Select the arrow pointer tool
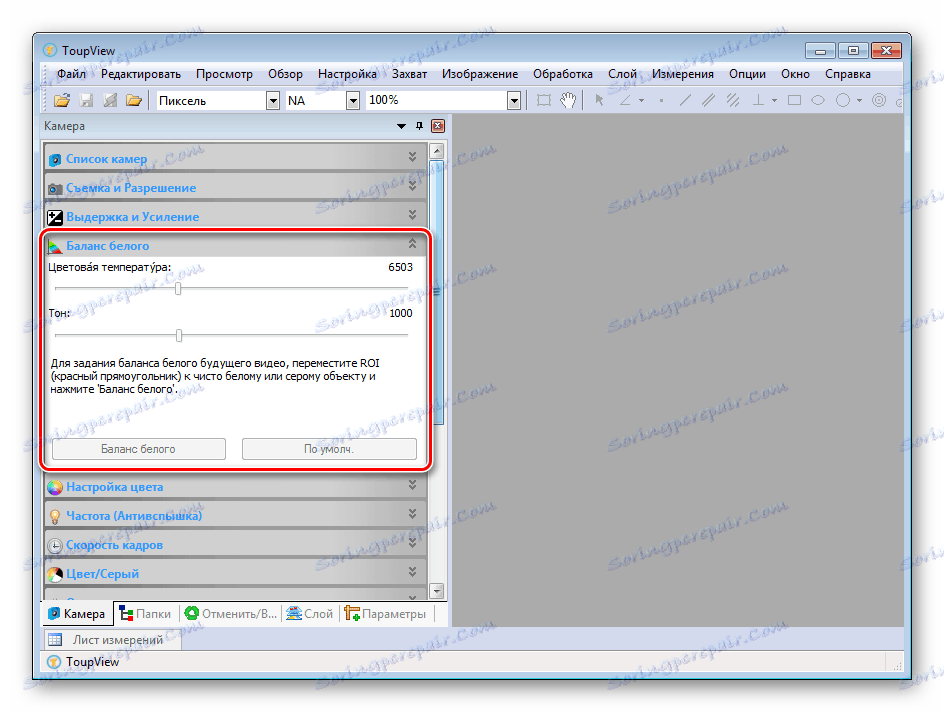The image size is (944, 712). point(599,101)
